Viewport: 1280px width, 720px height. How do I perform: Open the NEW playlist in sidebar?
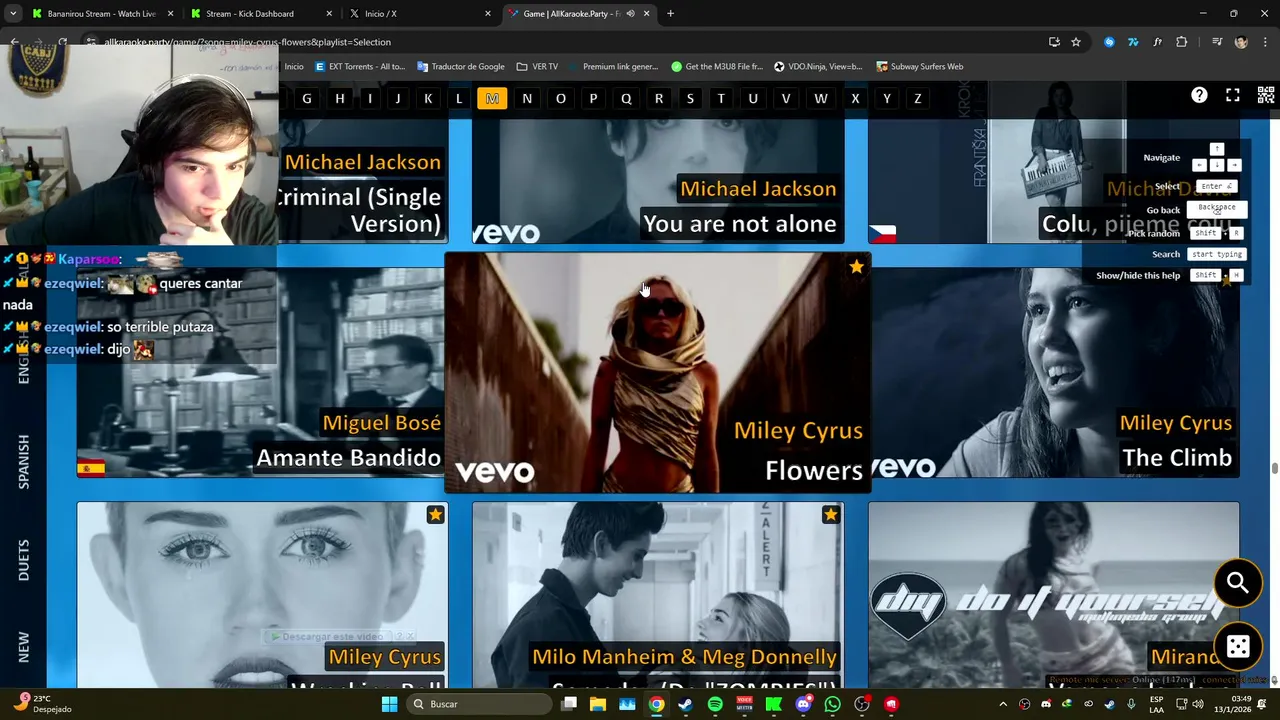(24, 646)
